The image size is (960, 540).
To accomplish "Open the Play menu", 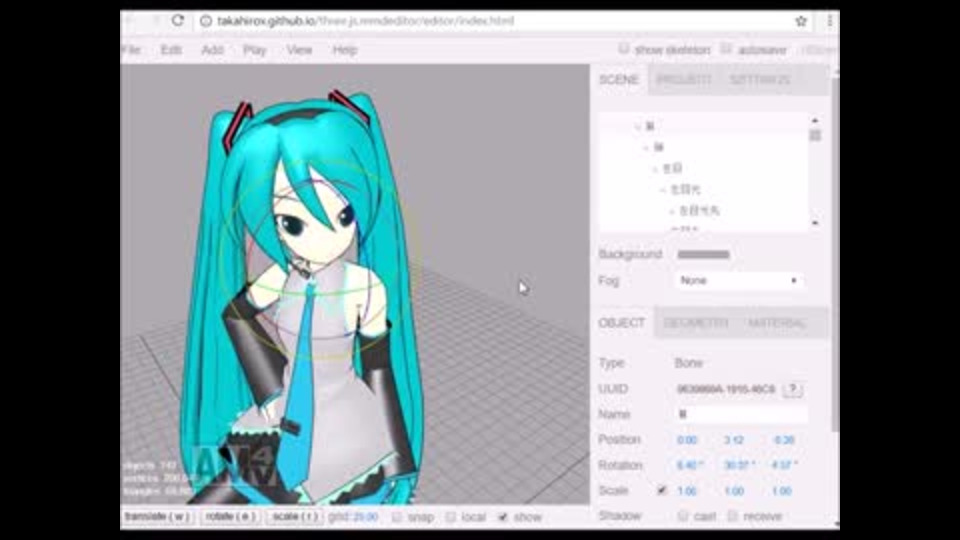I will pyautogui.click(x=255, y=50).
